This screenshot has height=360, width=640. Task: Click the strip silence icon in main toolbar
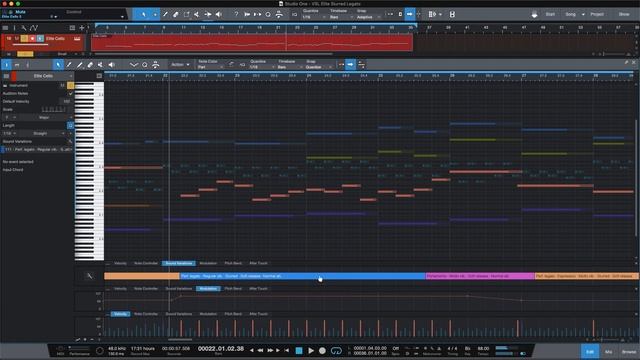point(279,14)
